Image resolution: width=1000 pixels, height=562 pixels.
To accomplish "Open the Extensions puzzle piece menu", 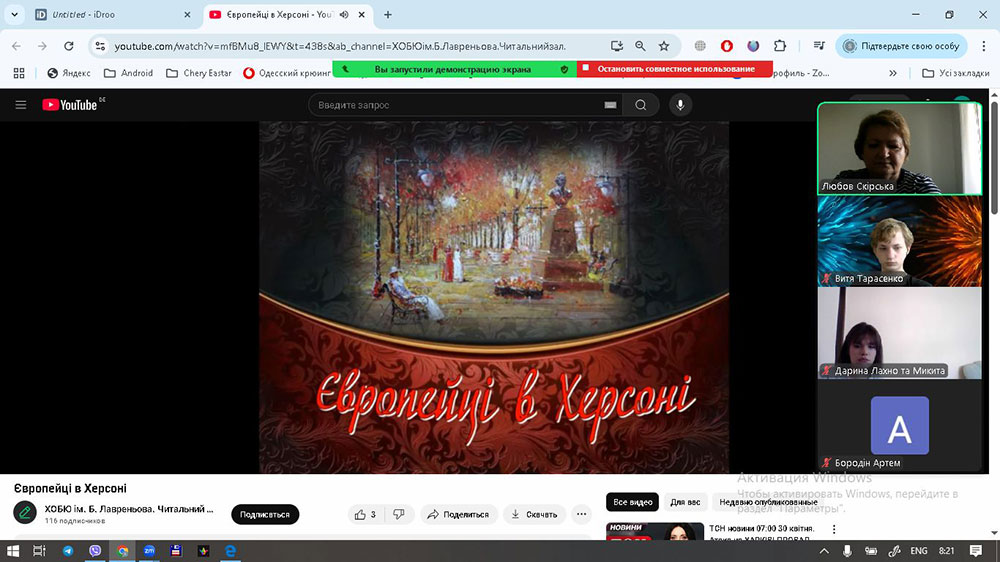I will [x=780, y=46].
